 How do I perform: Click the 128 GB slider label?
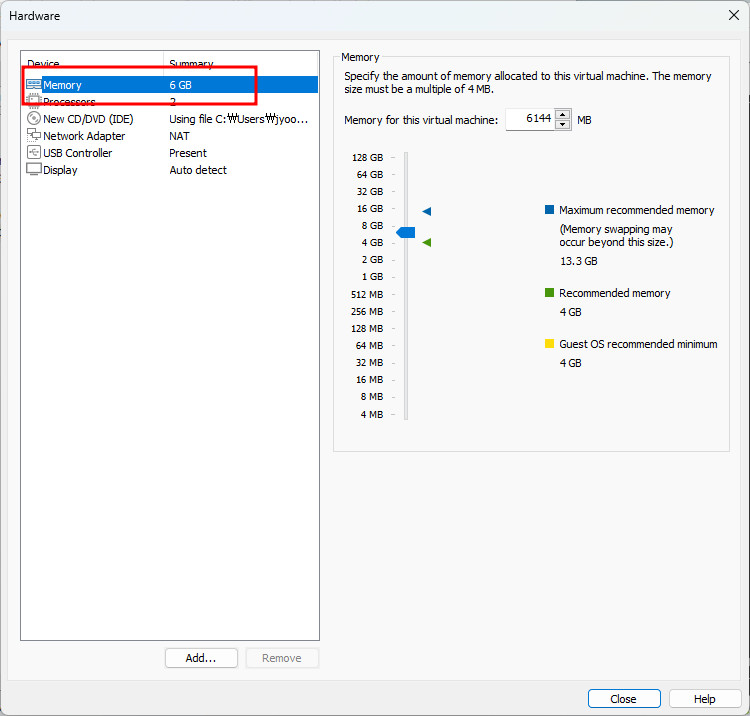(367, 157)
